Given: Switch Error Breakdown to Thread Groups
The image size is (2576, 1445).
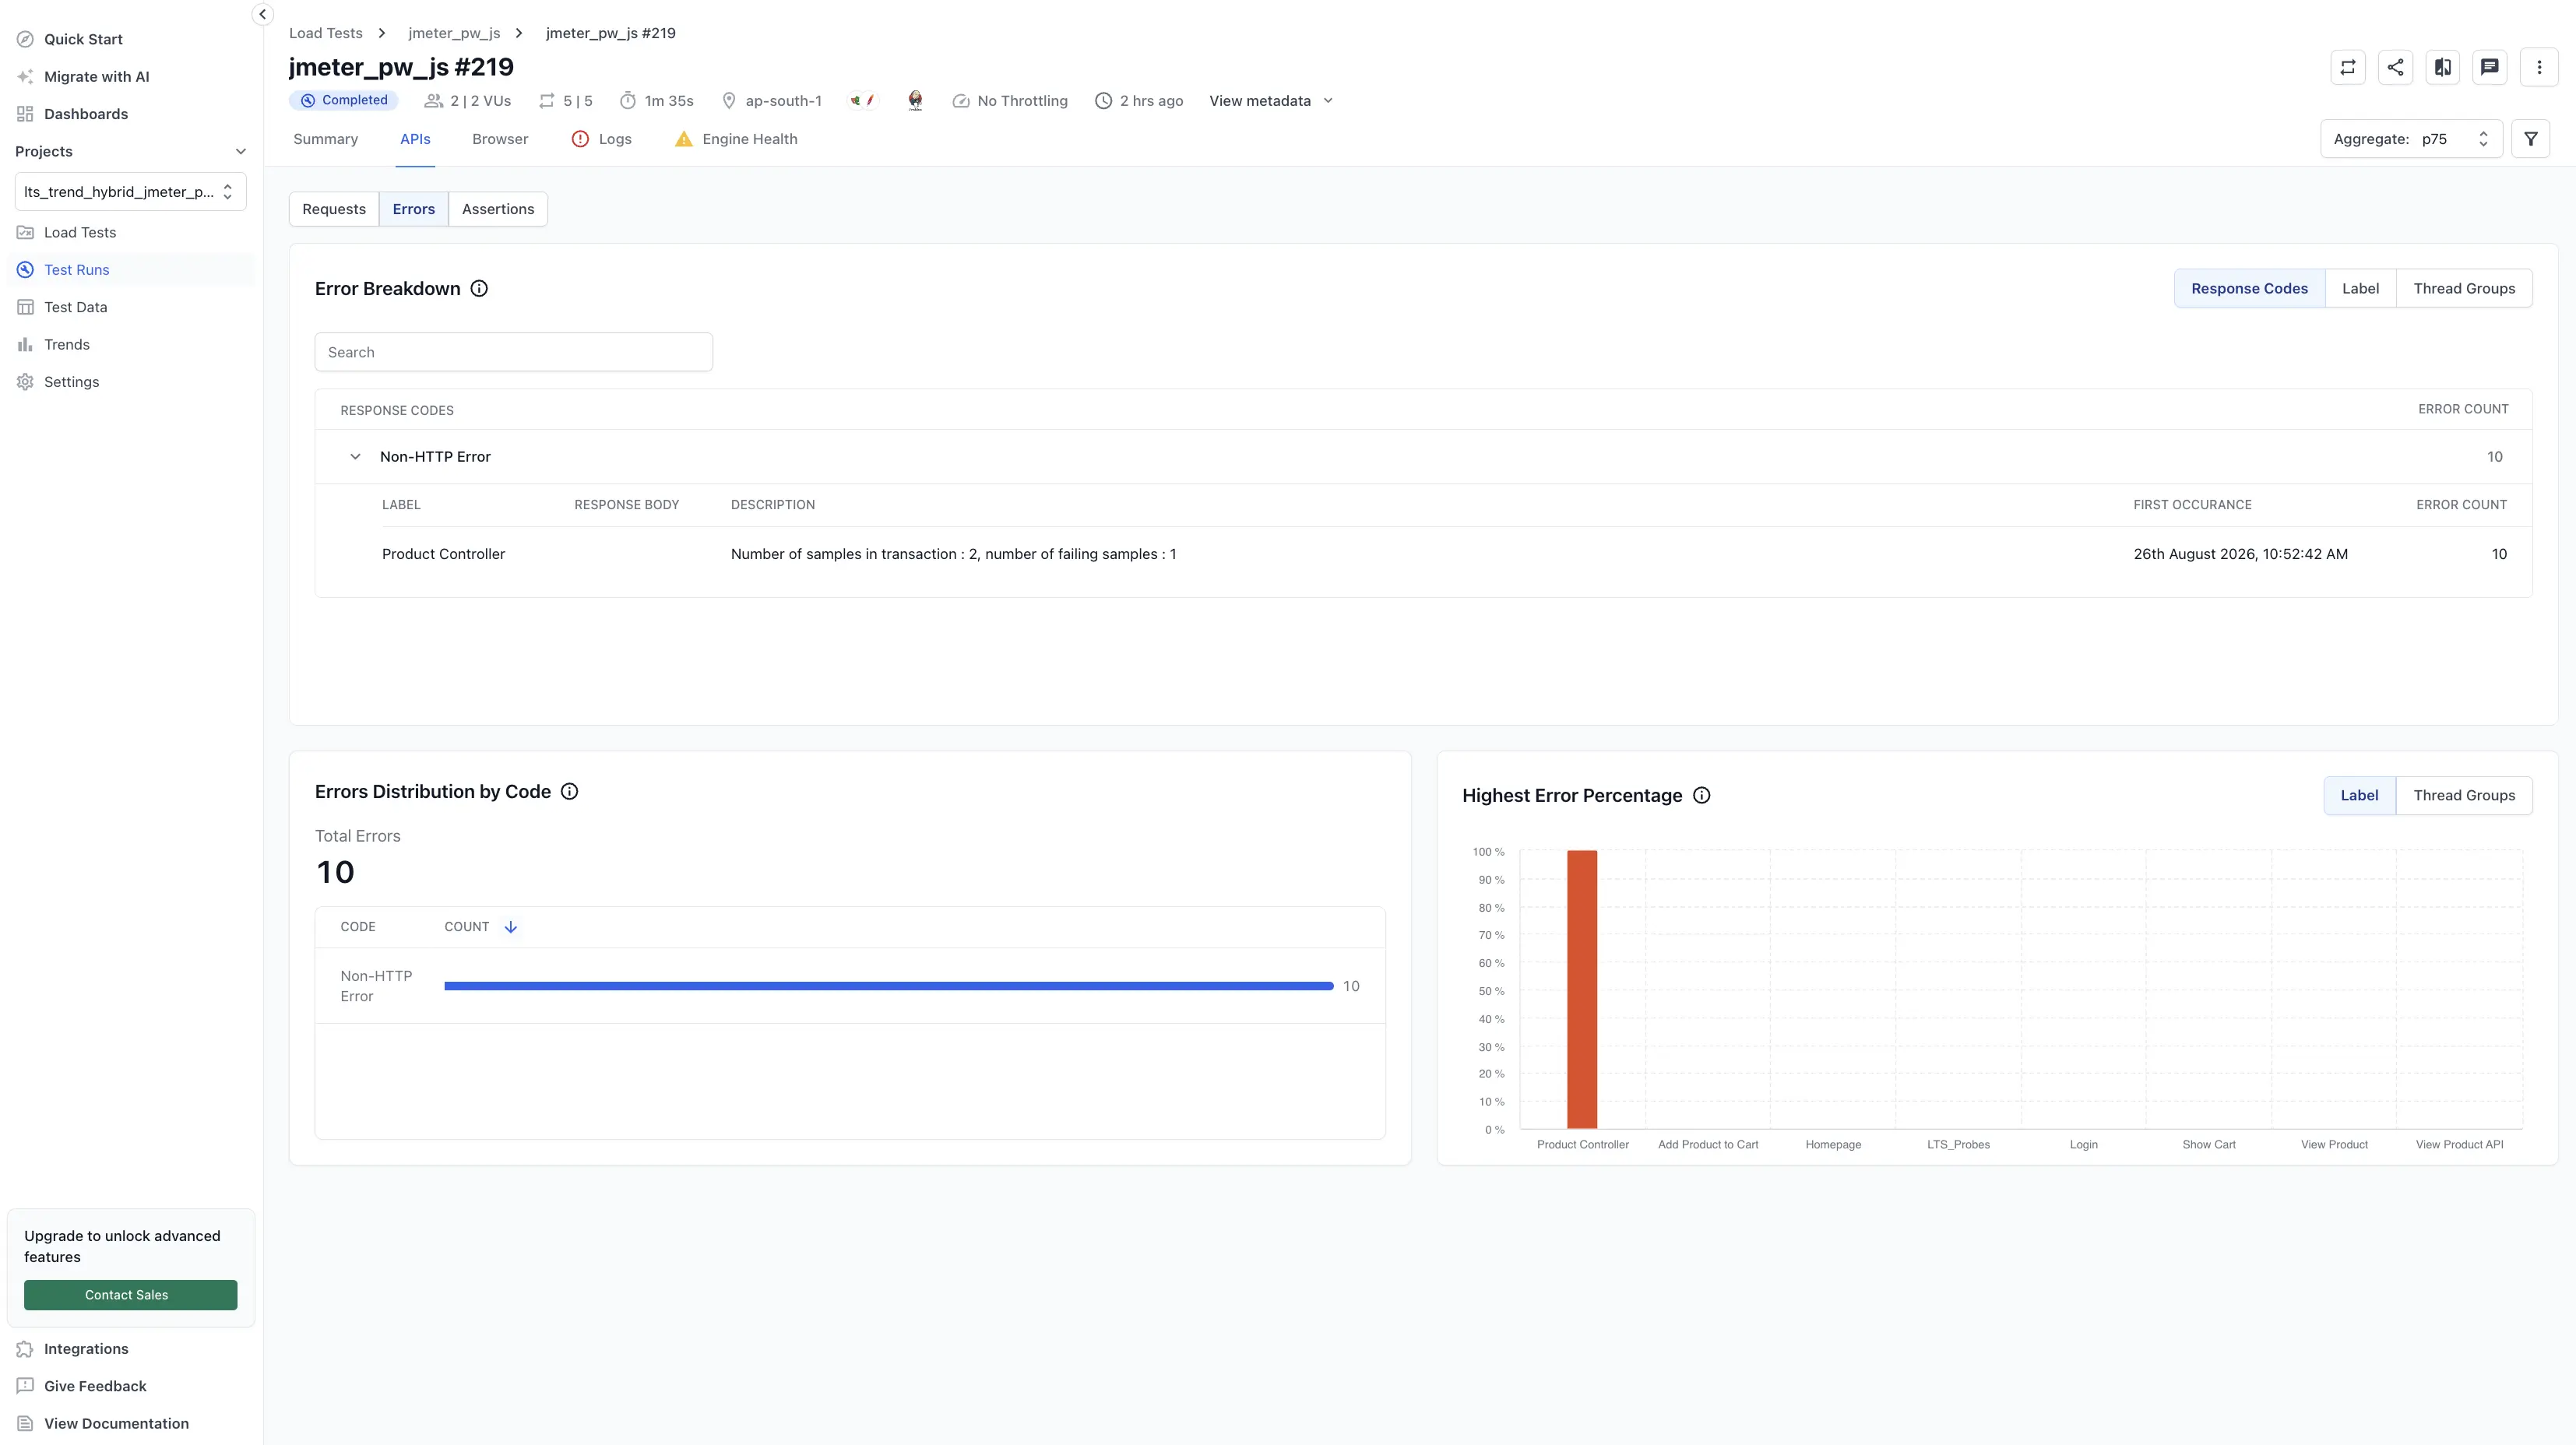Looking at the screenshot, I should pyautogui.click(x=2464, y=289).
